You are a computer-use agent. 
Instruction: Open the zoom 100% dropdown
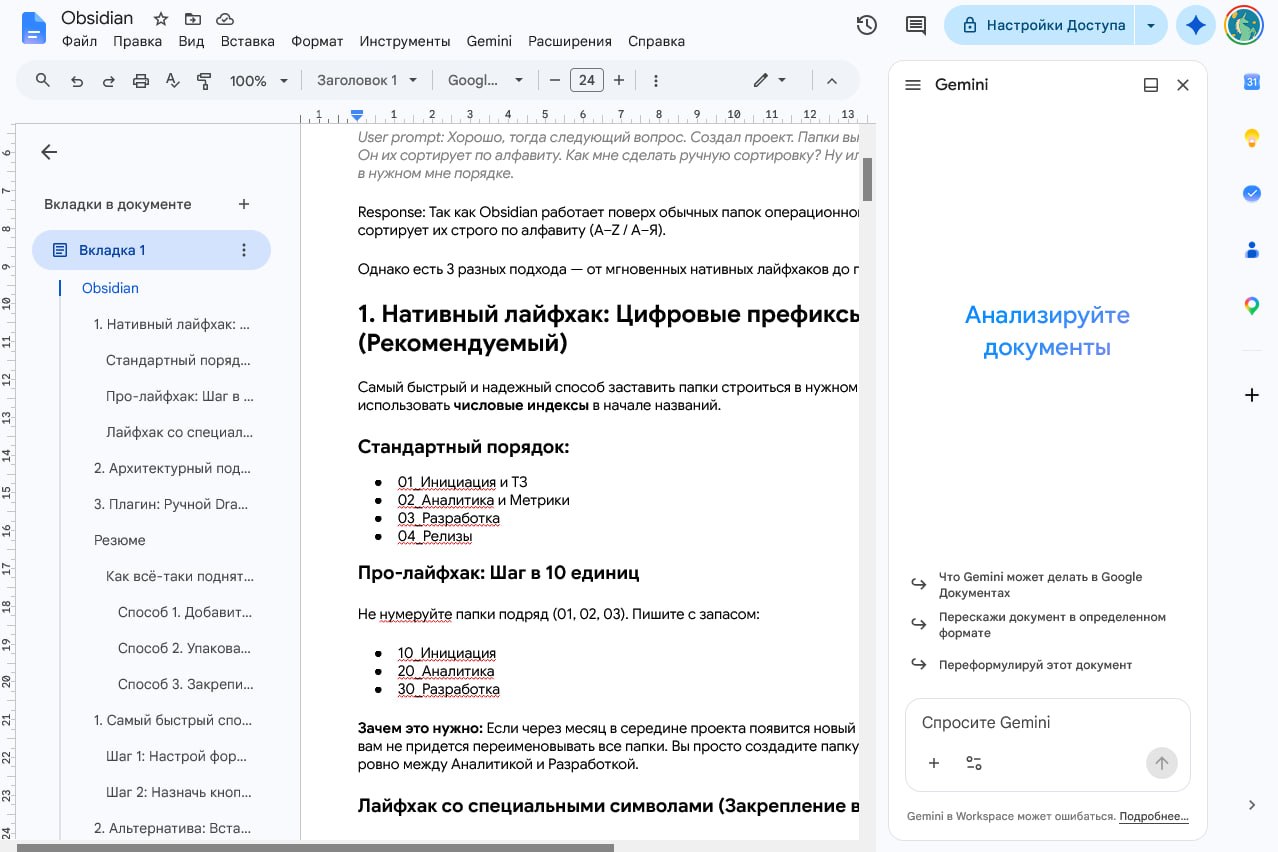pos(258,80)
